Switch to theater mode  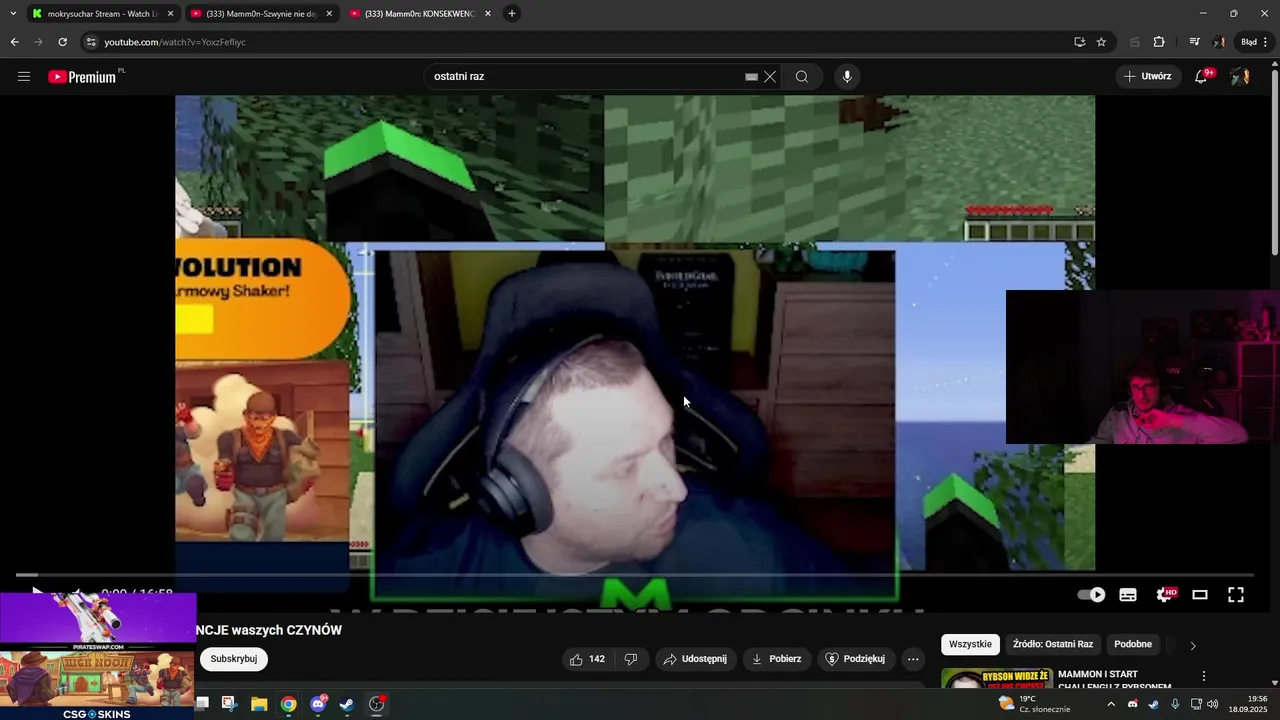click(x=1200, y=594)
